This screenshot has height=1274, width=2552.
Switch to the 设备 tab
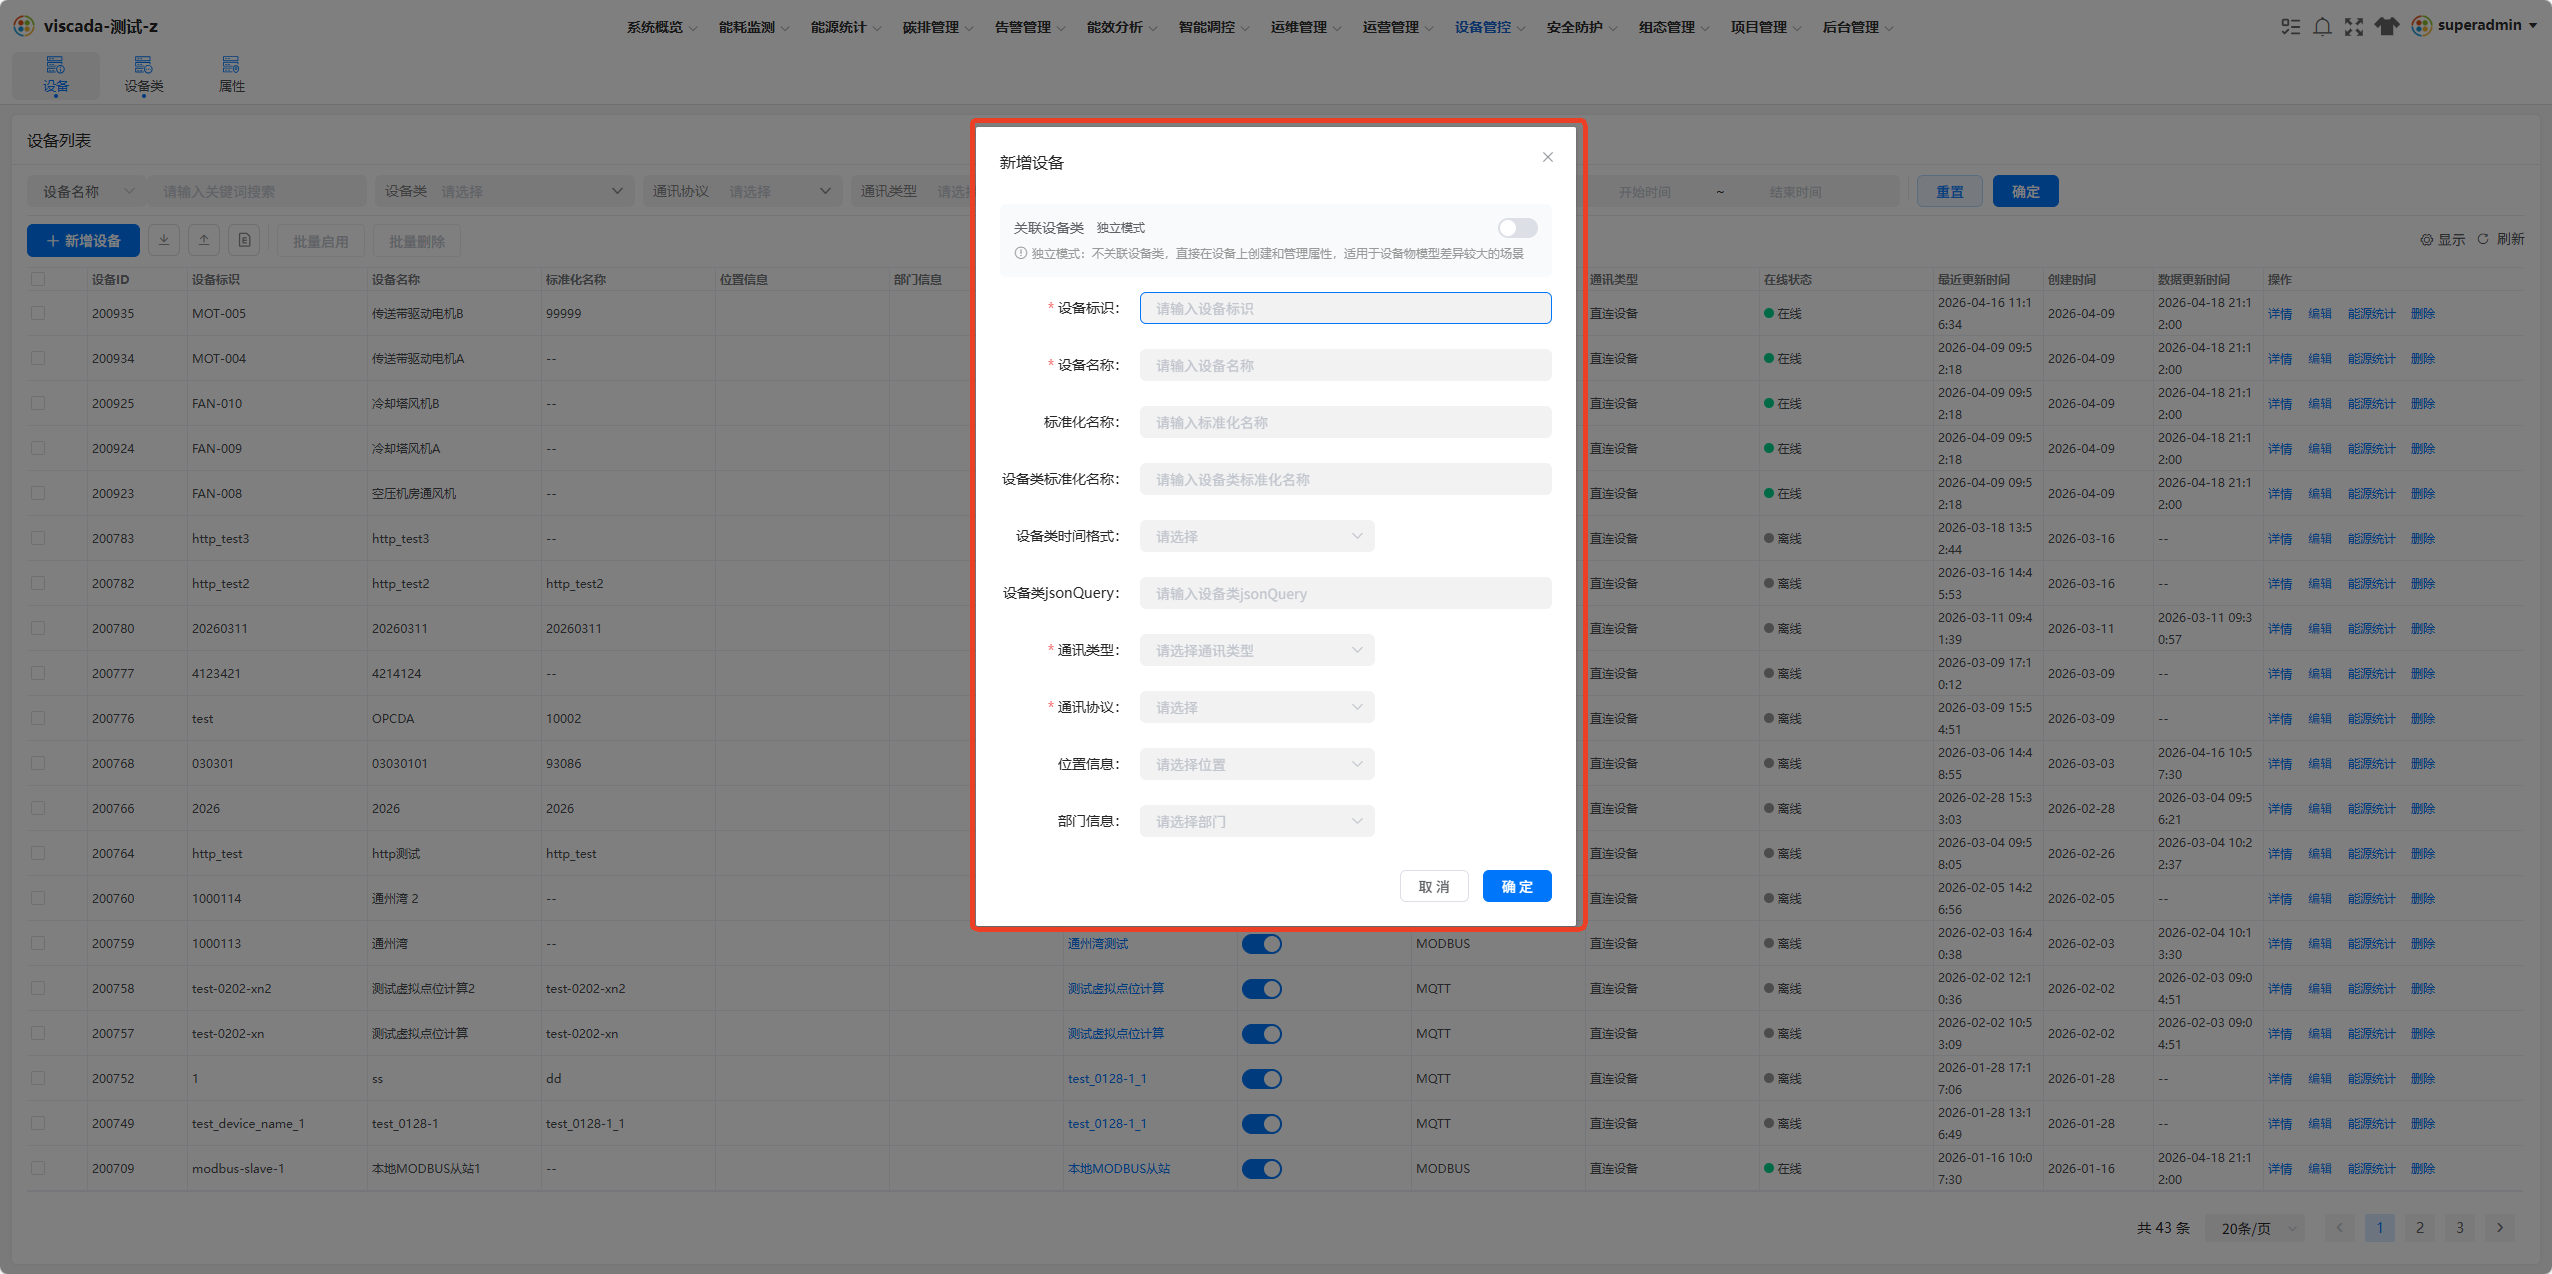click(x=56, y=75)
